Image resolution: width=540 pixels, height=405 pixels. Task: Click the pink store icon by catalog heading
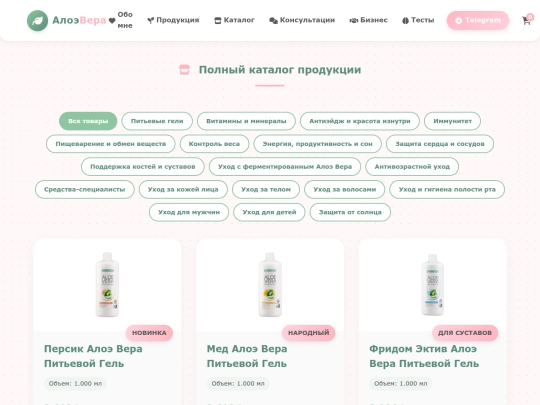[184, 70]
